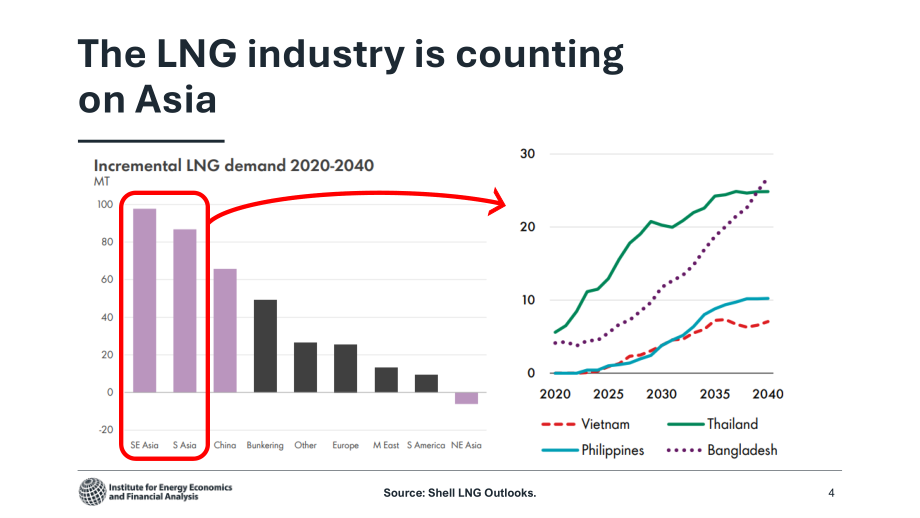Click the 'Bunkering' axis label
Viewport: 920px width, 518px height.
pos(265,445)
